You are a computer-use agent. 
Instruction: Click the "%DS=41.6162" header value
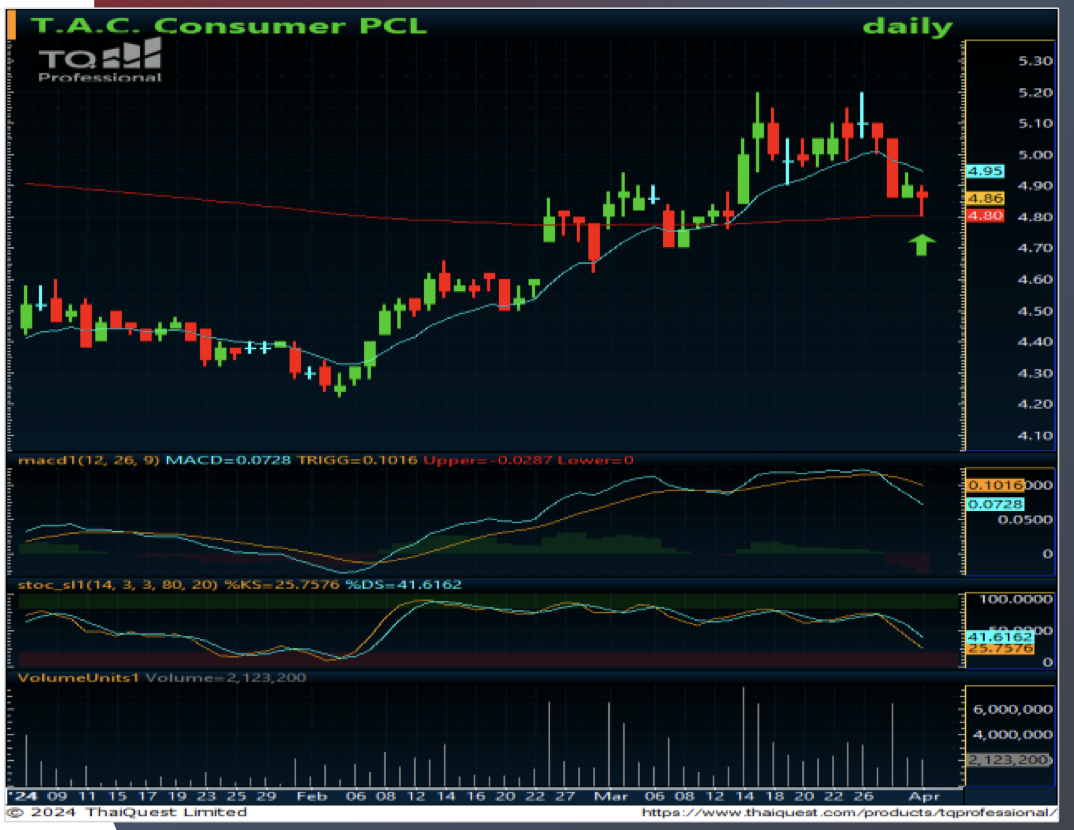tap(403, 584)
